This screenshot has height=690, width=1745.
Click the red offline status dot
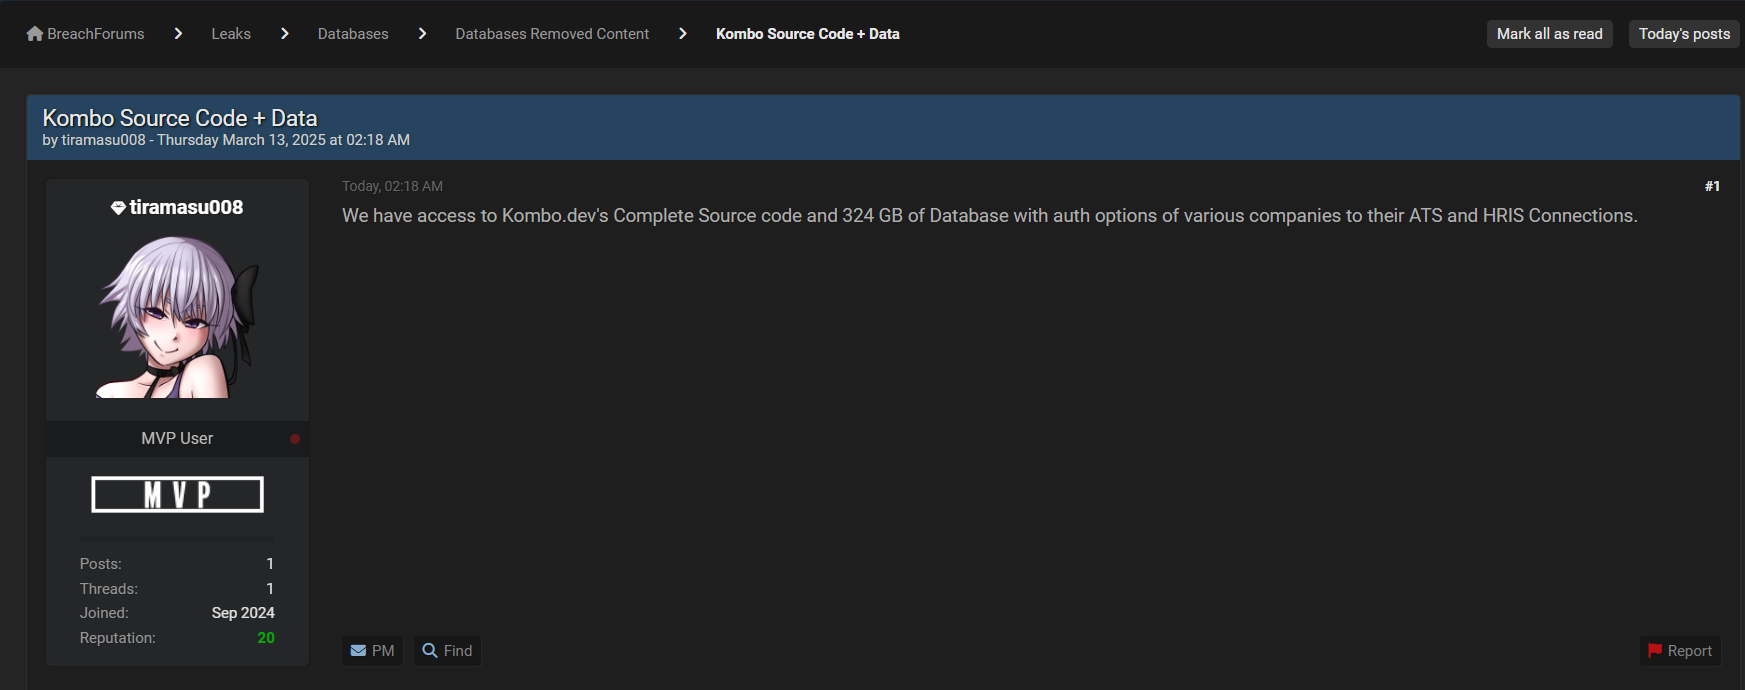click(x=295, y=439)
